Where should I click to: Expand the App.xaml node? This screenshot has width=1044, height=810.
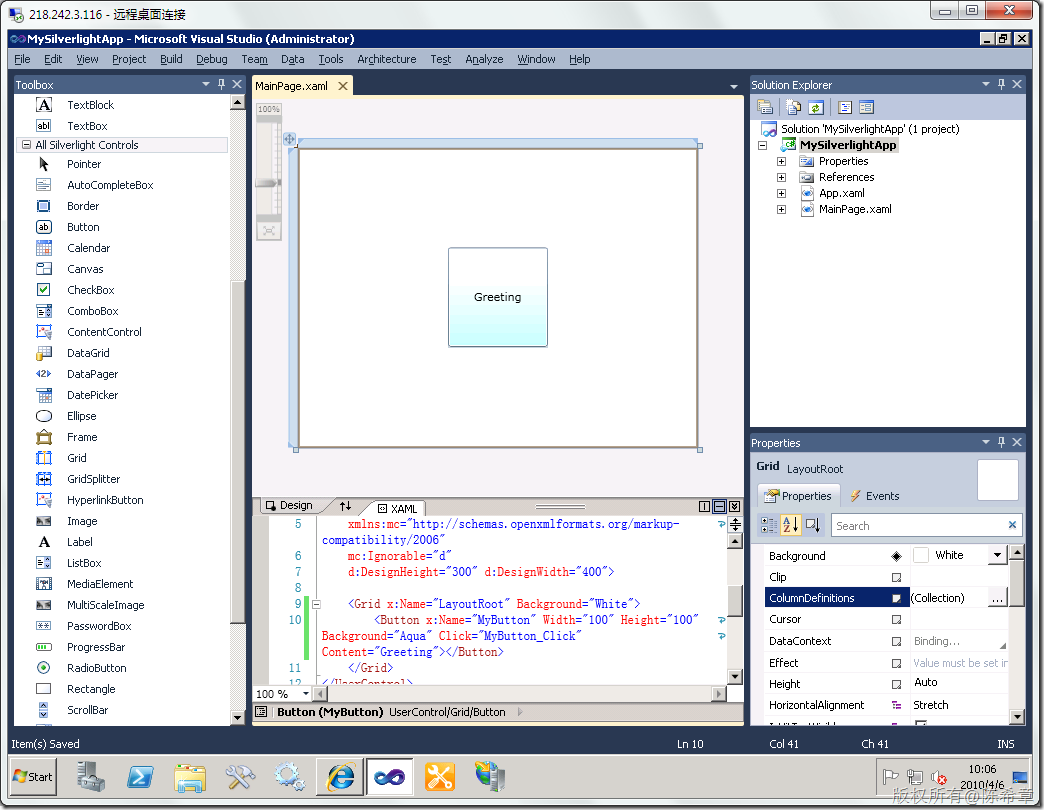pos(782,193)
